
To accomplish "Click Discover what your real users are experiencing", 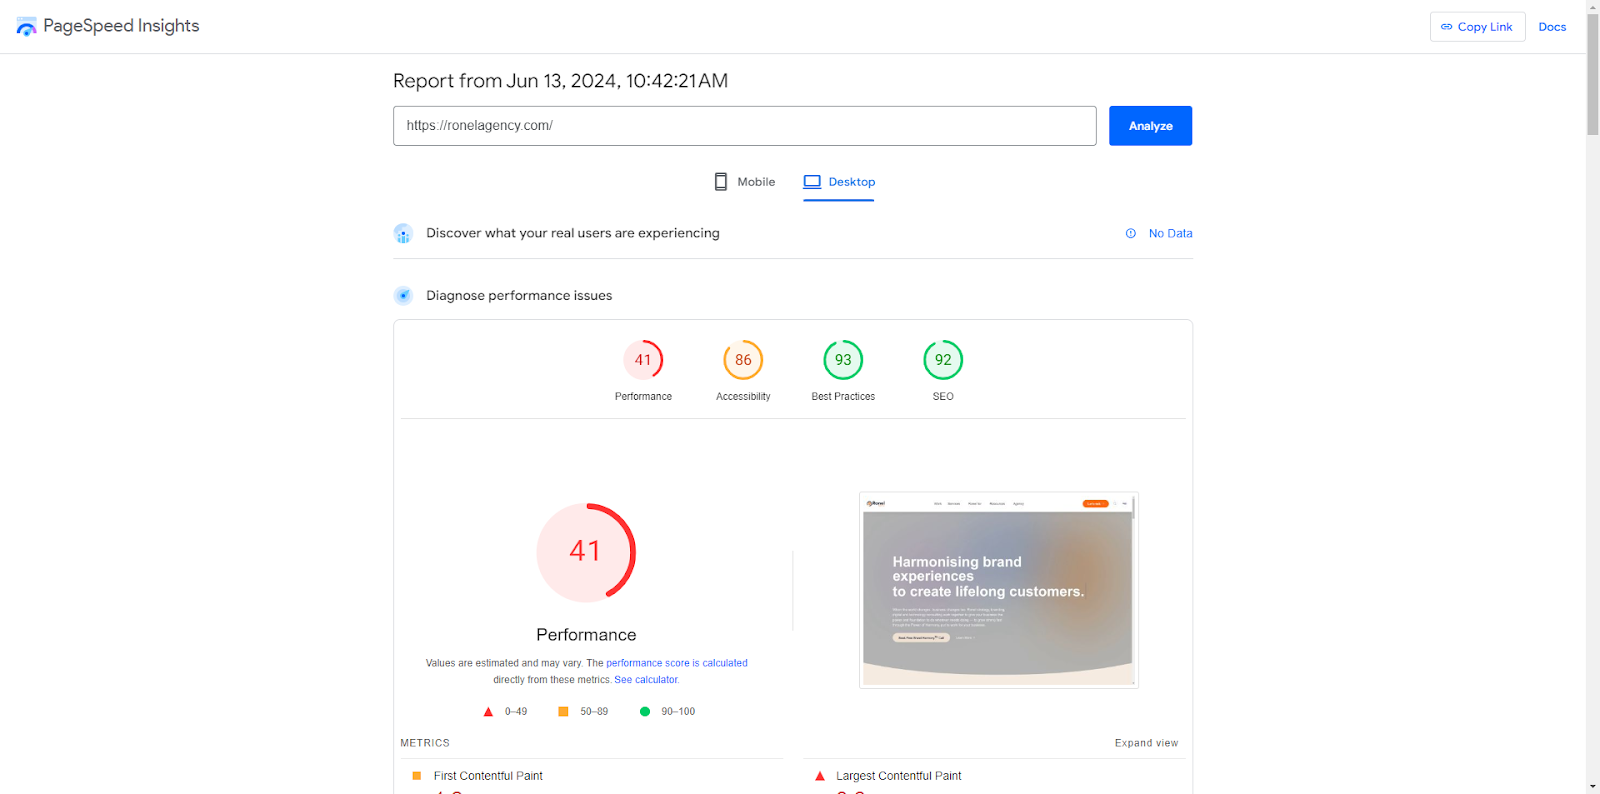I will (573, 233).
